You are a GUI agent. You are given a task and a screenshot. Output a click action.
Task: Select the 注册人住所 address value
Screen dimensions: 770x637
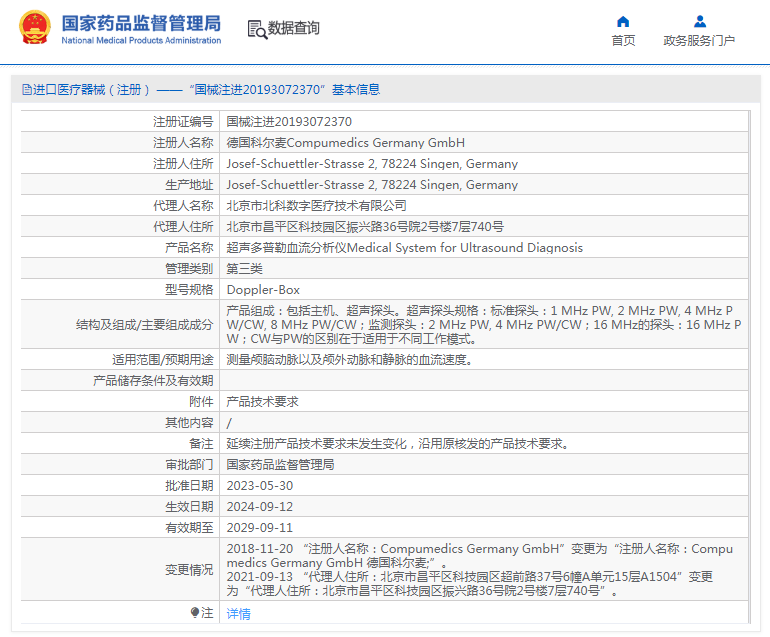click(372, 164)
